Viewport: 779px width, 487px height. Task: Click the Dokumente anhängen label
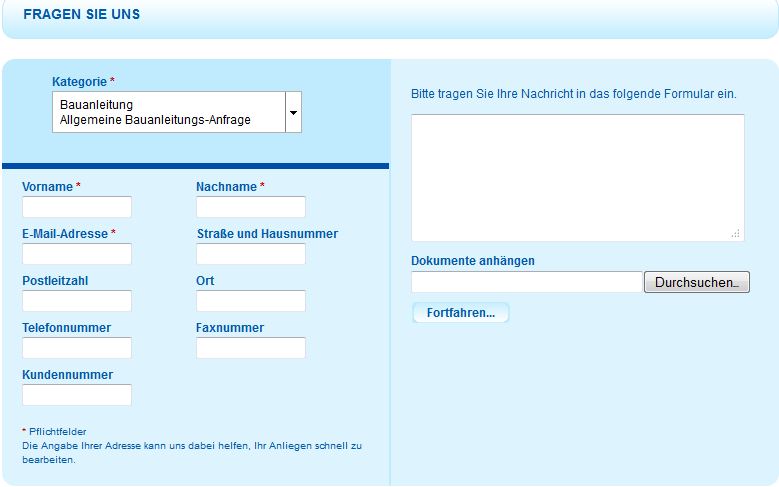click(473, 261)
